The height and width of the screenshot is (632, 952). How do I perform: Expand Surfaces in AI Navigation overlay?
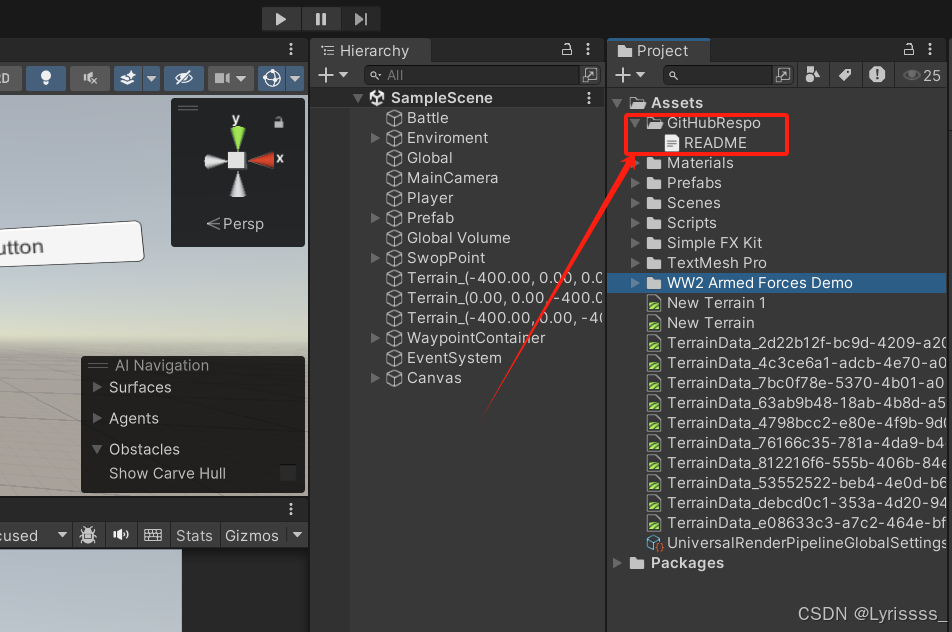coord(97,387)
